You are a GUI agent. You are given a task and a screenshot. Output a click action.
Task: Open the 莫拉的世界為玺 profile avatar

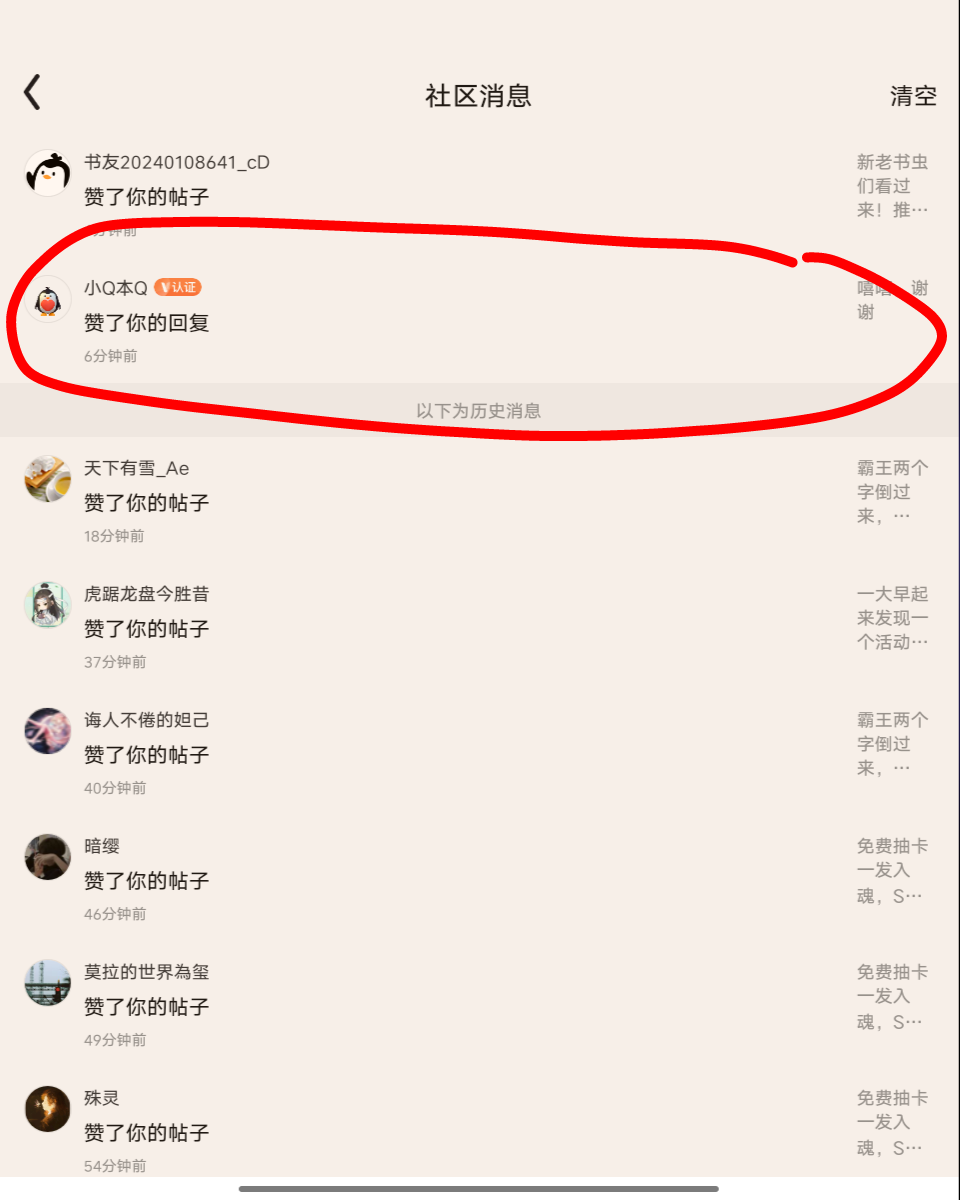click(x=47, y=982)
